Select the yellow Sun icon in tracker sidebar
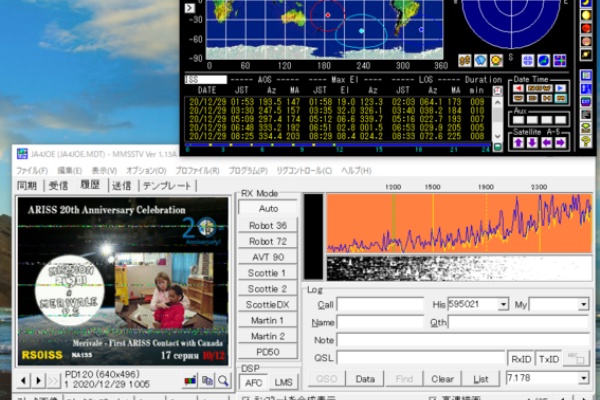This screenshot has height=400, width=600. click(x=586, y=15)
